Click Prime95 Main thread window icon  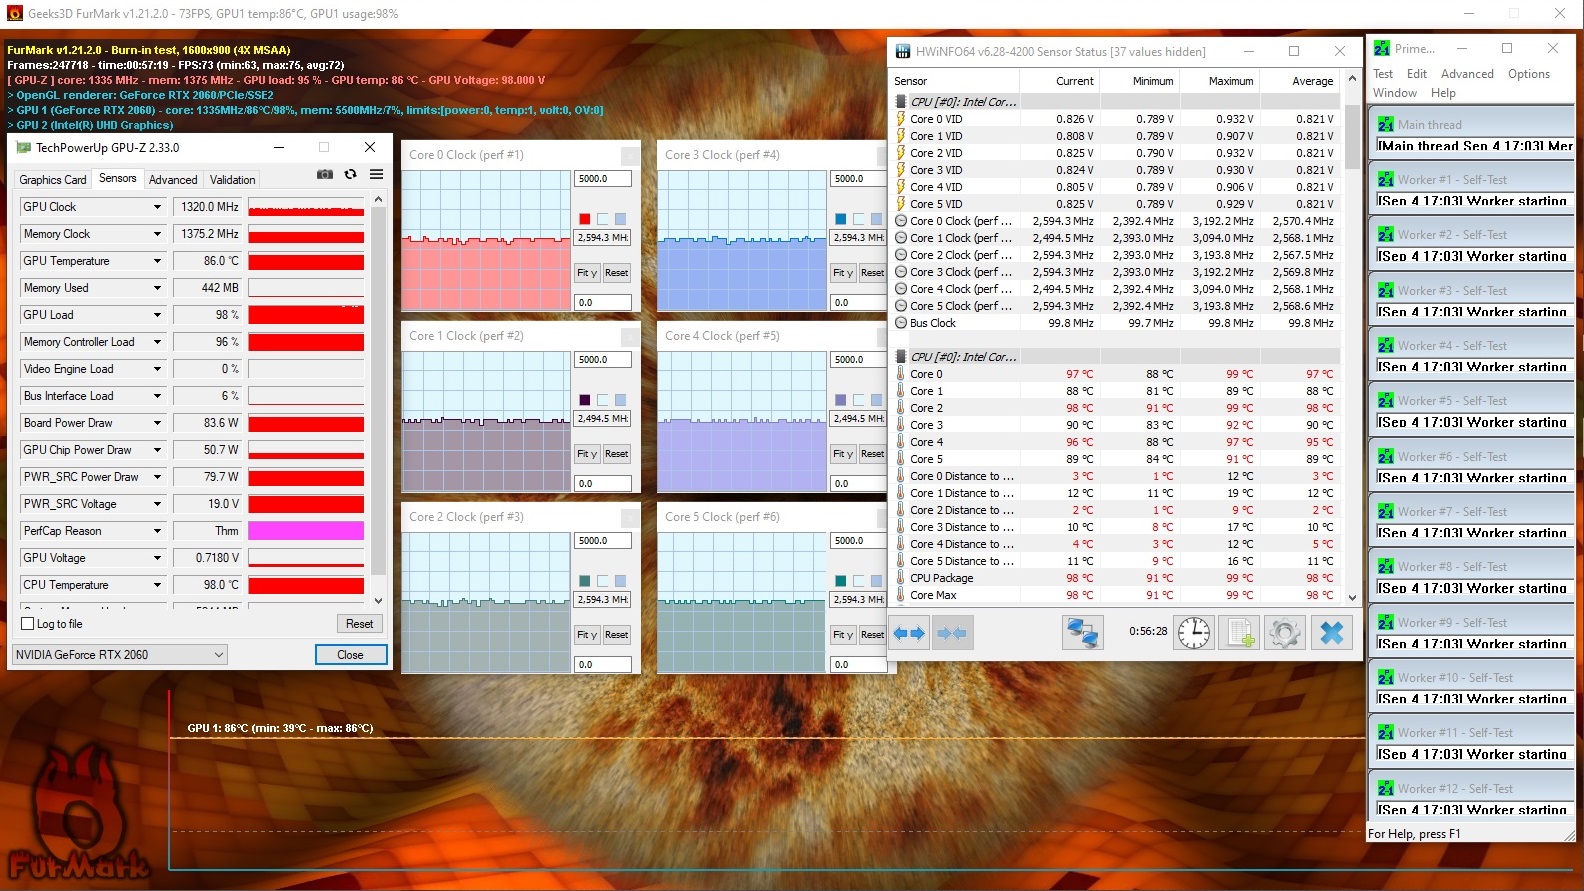[x=1385, y=125]
